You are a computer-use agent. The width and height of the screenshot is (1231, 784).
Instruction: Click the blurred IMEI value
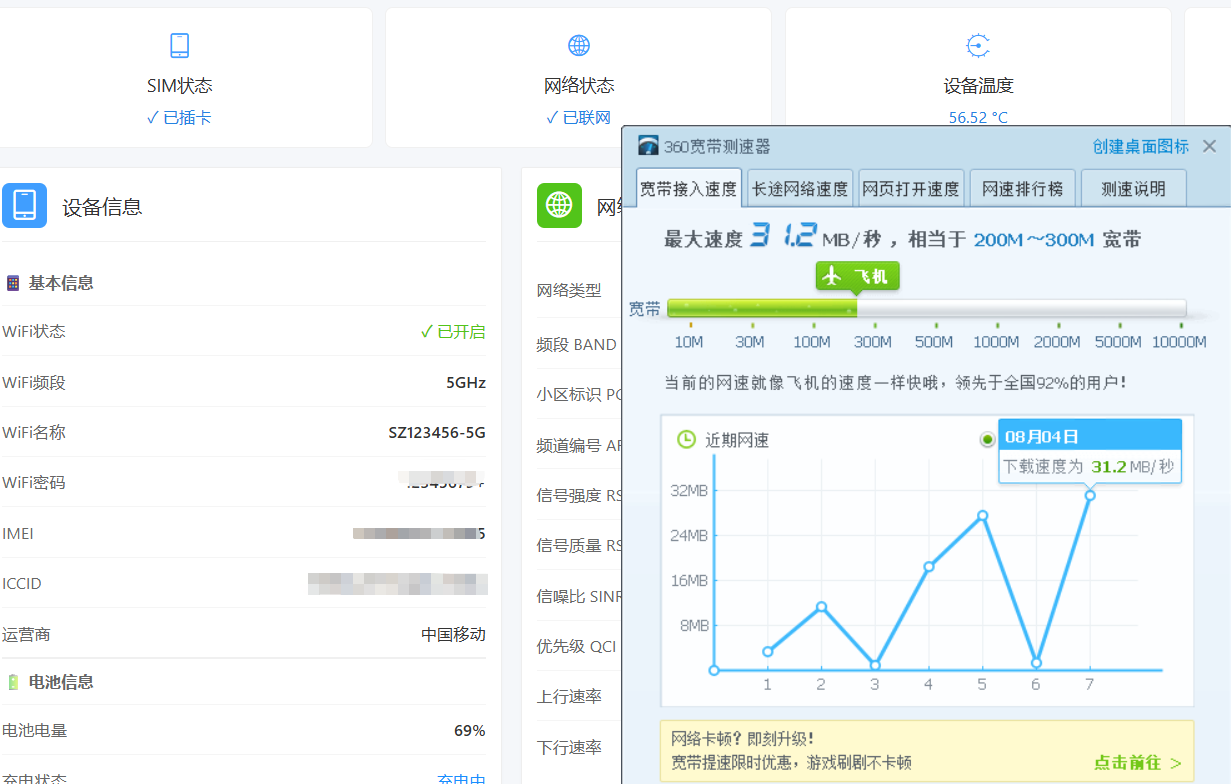[x=419, y=533]
